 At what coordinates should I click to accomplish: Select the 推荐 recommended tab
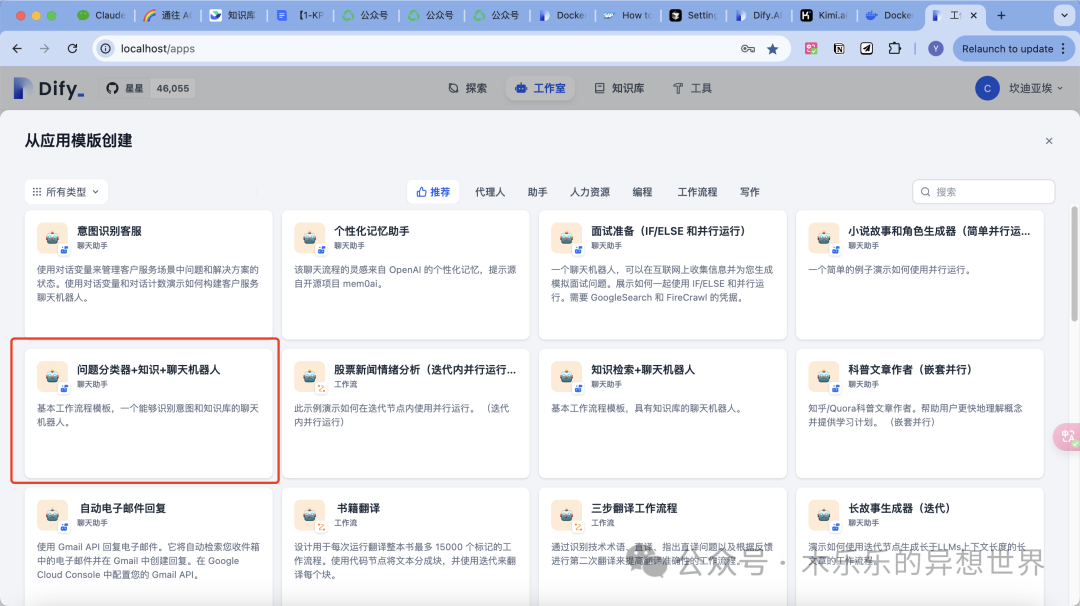433,192
